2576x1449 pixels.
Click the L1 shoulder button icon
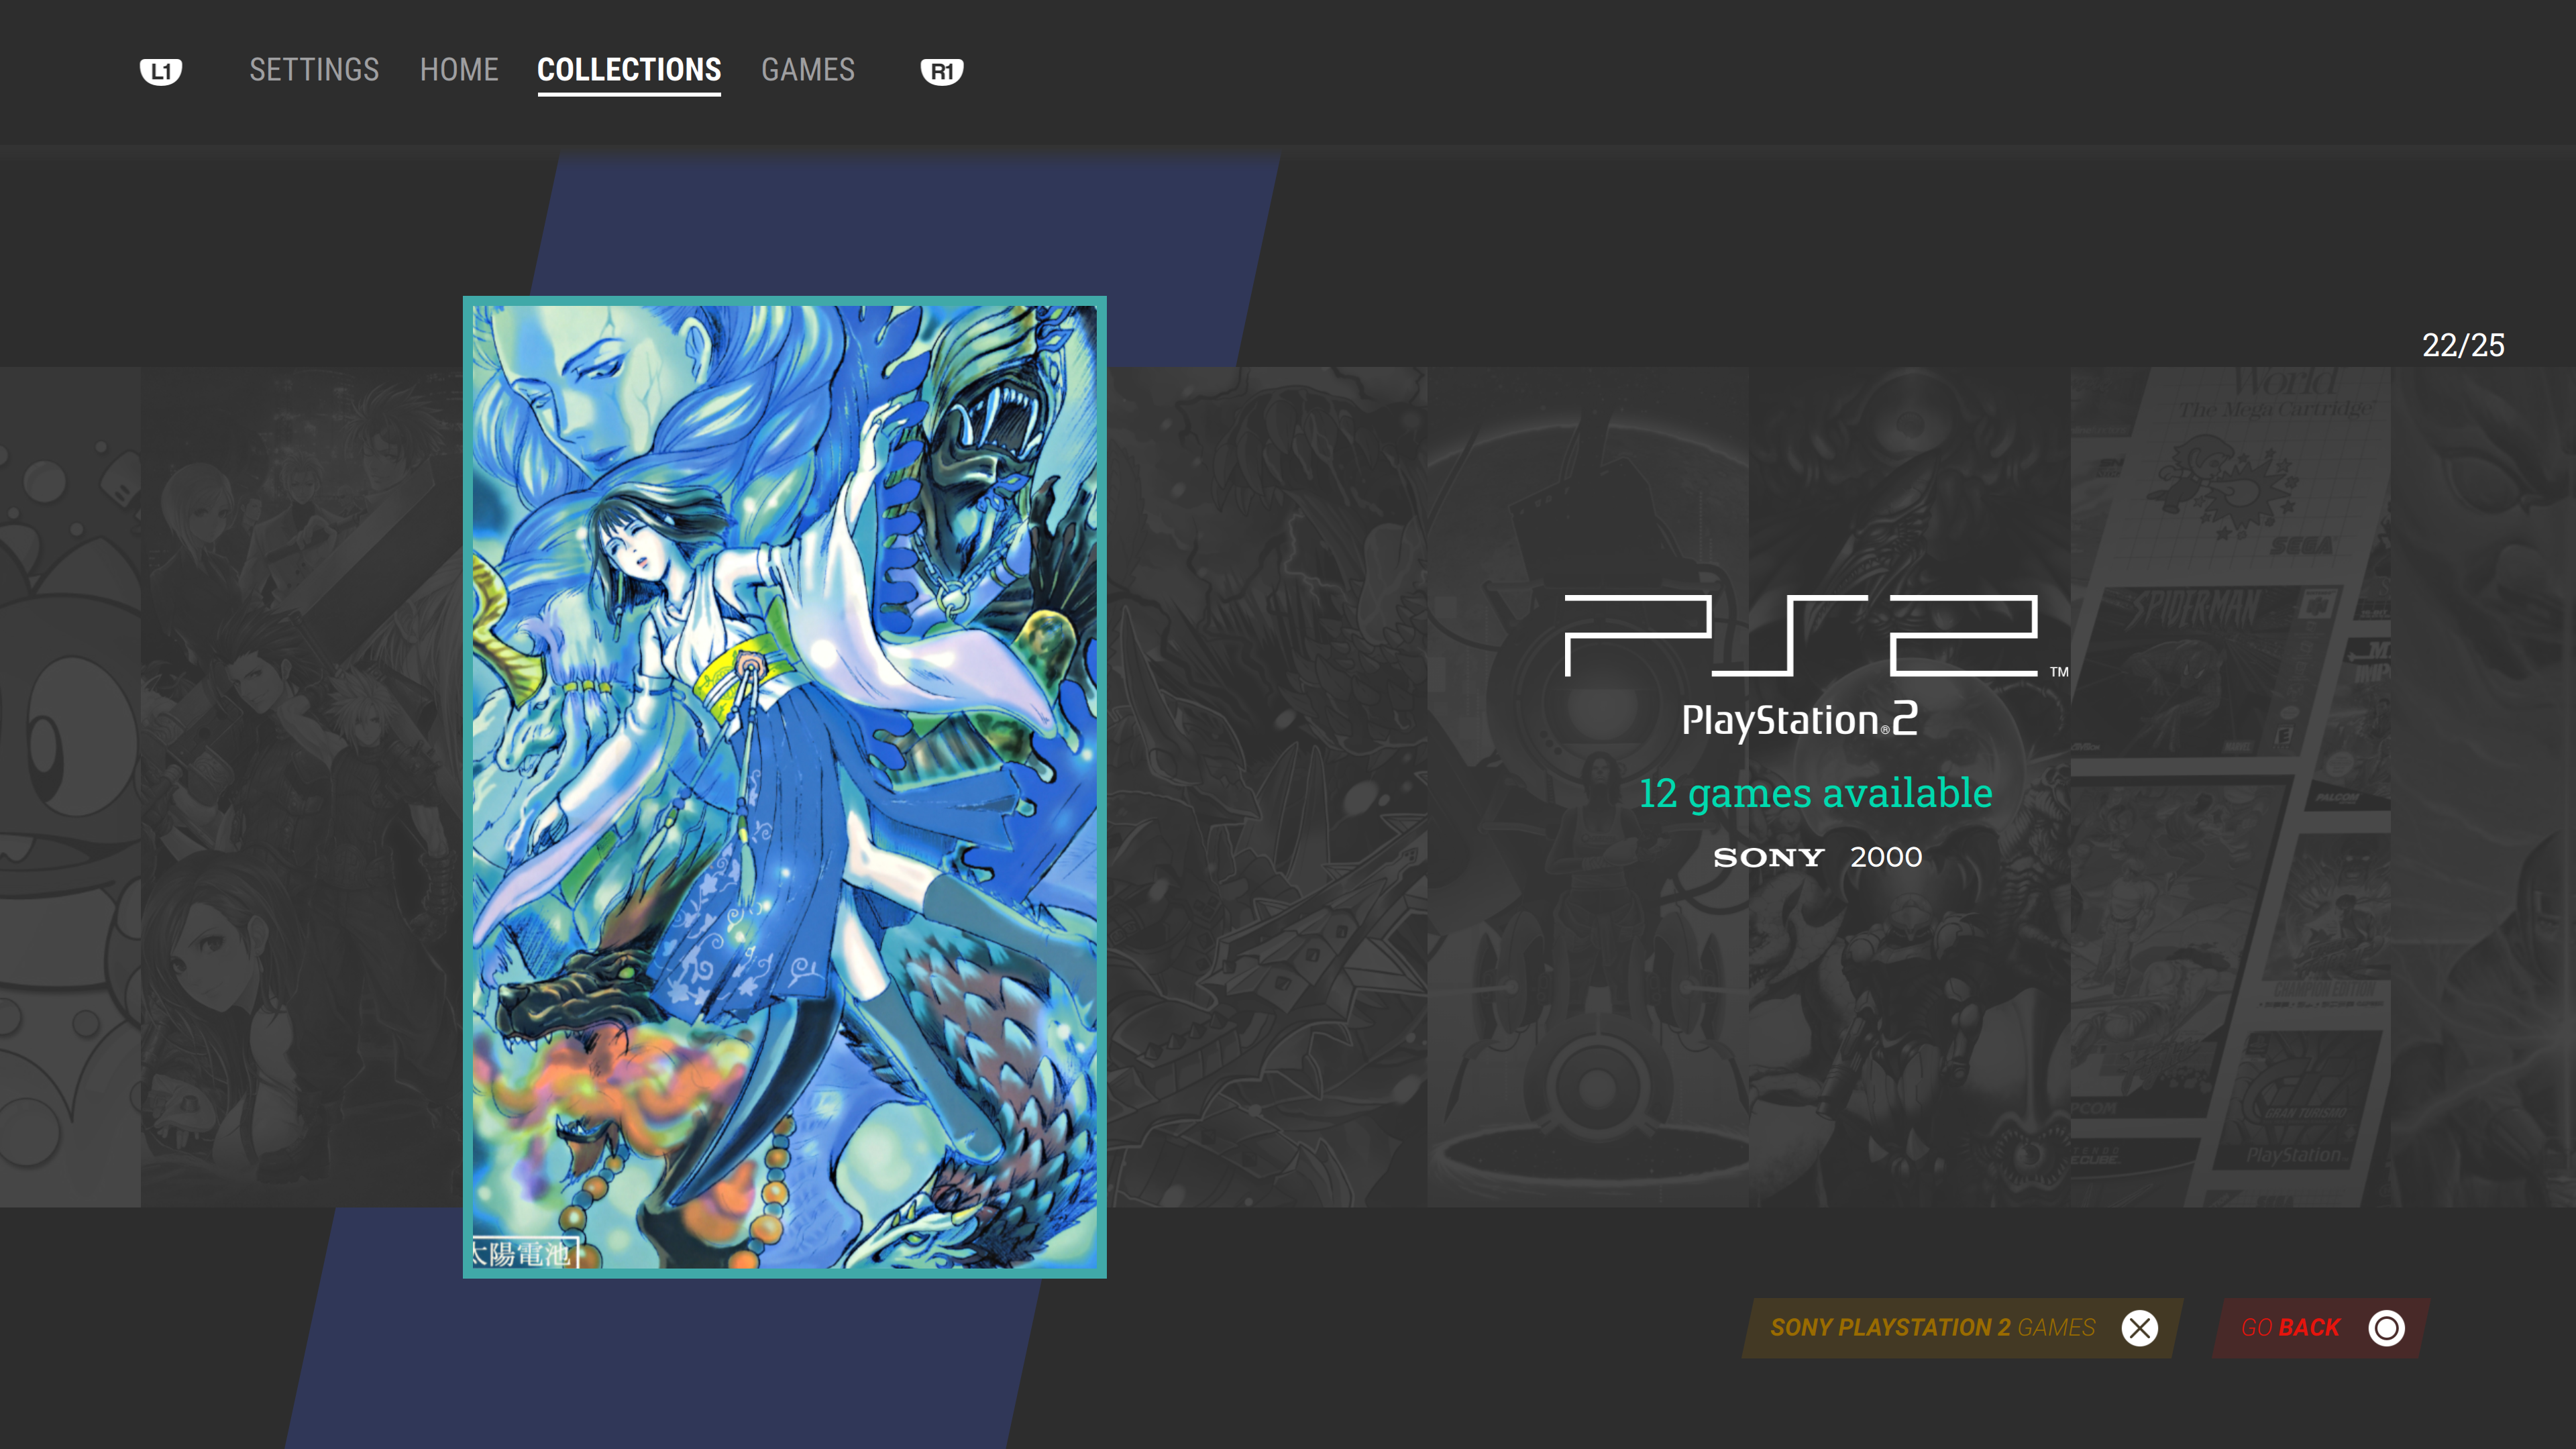click(x=160, y=71)
